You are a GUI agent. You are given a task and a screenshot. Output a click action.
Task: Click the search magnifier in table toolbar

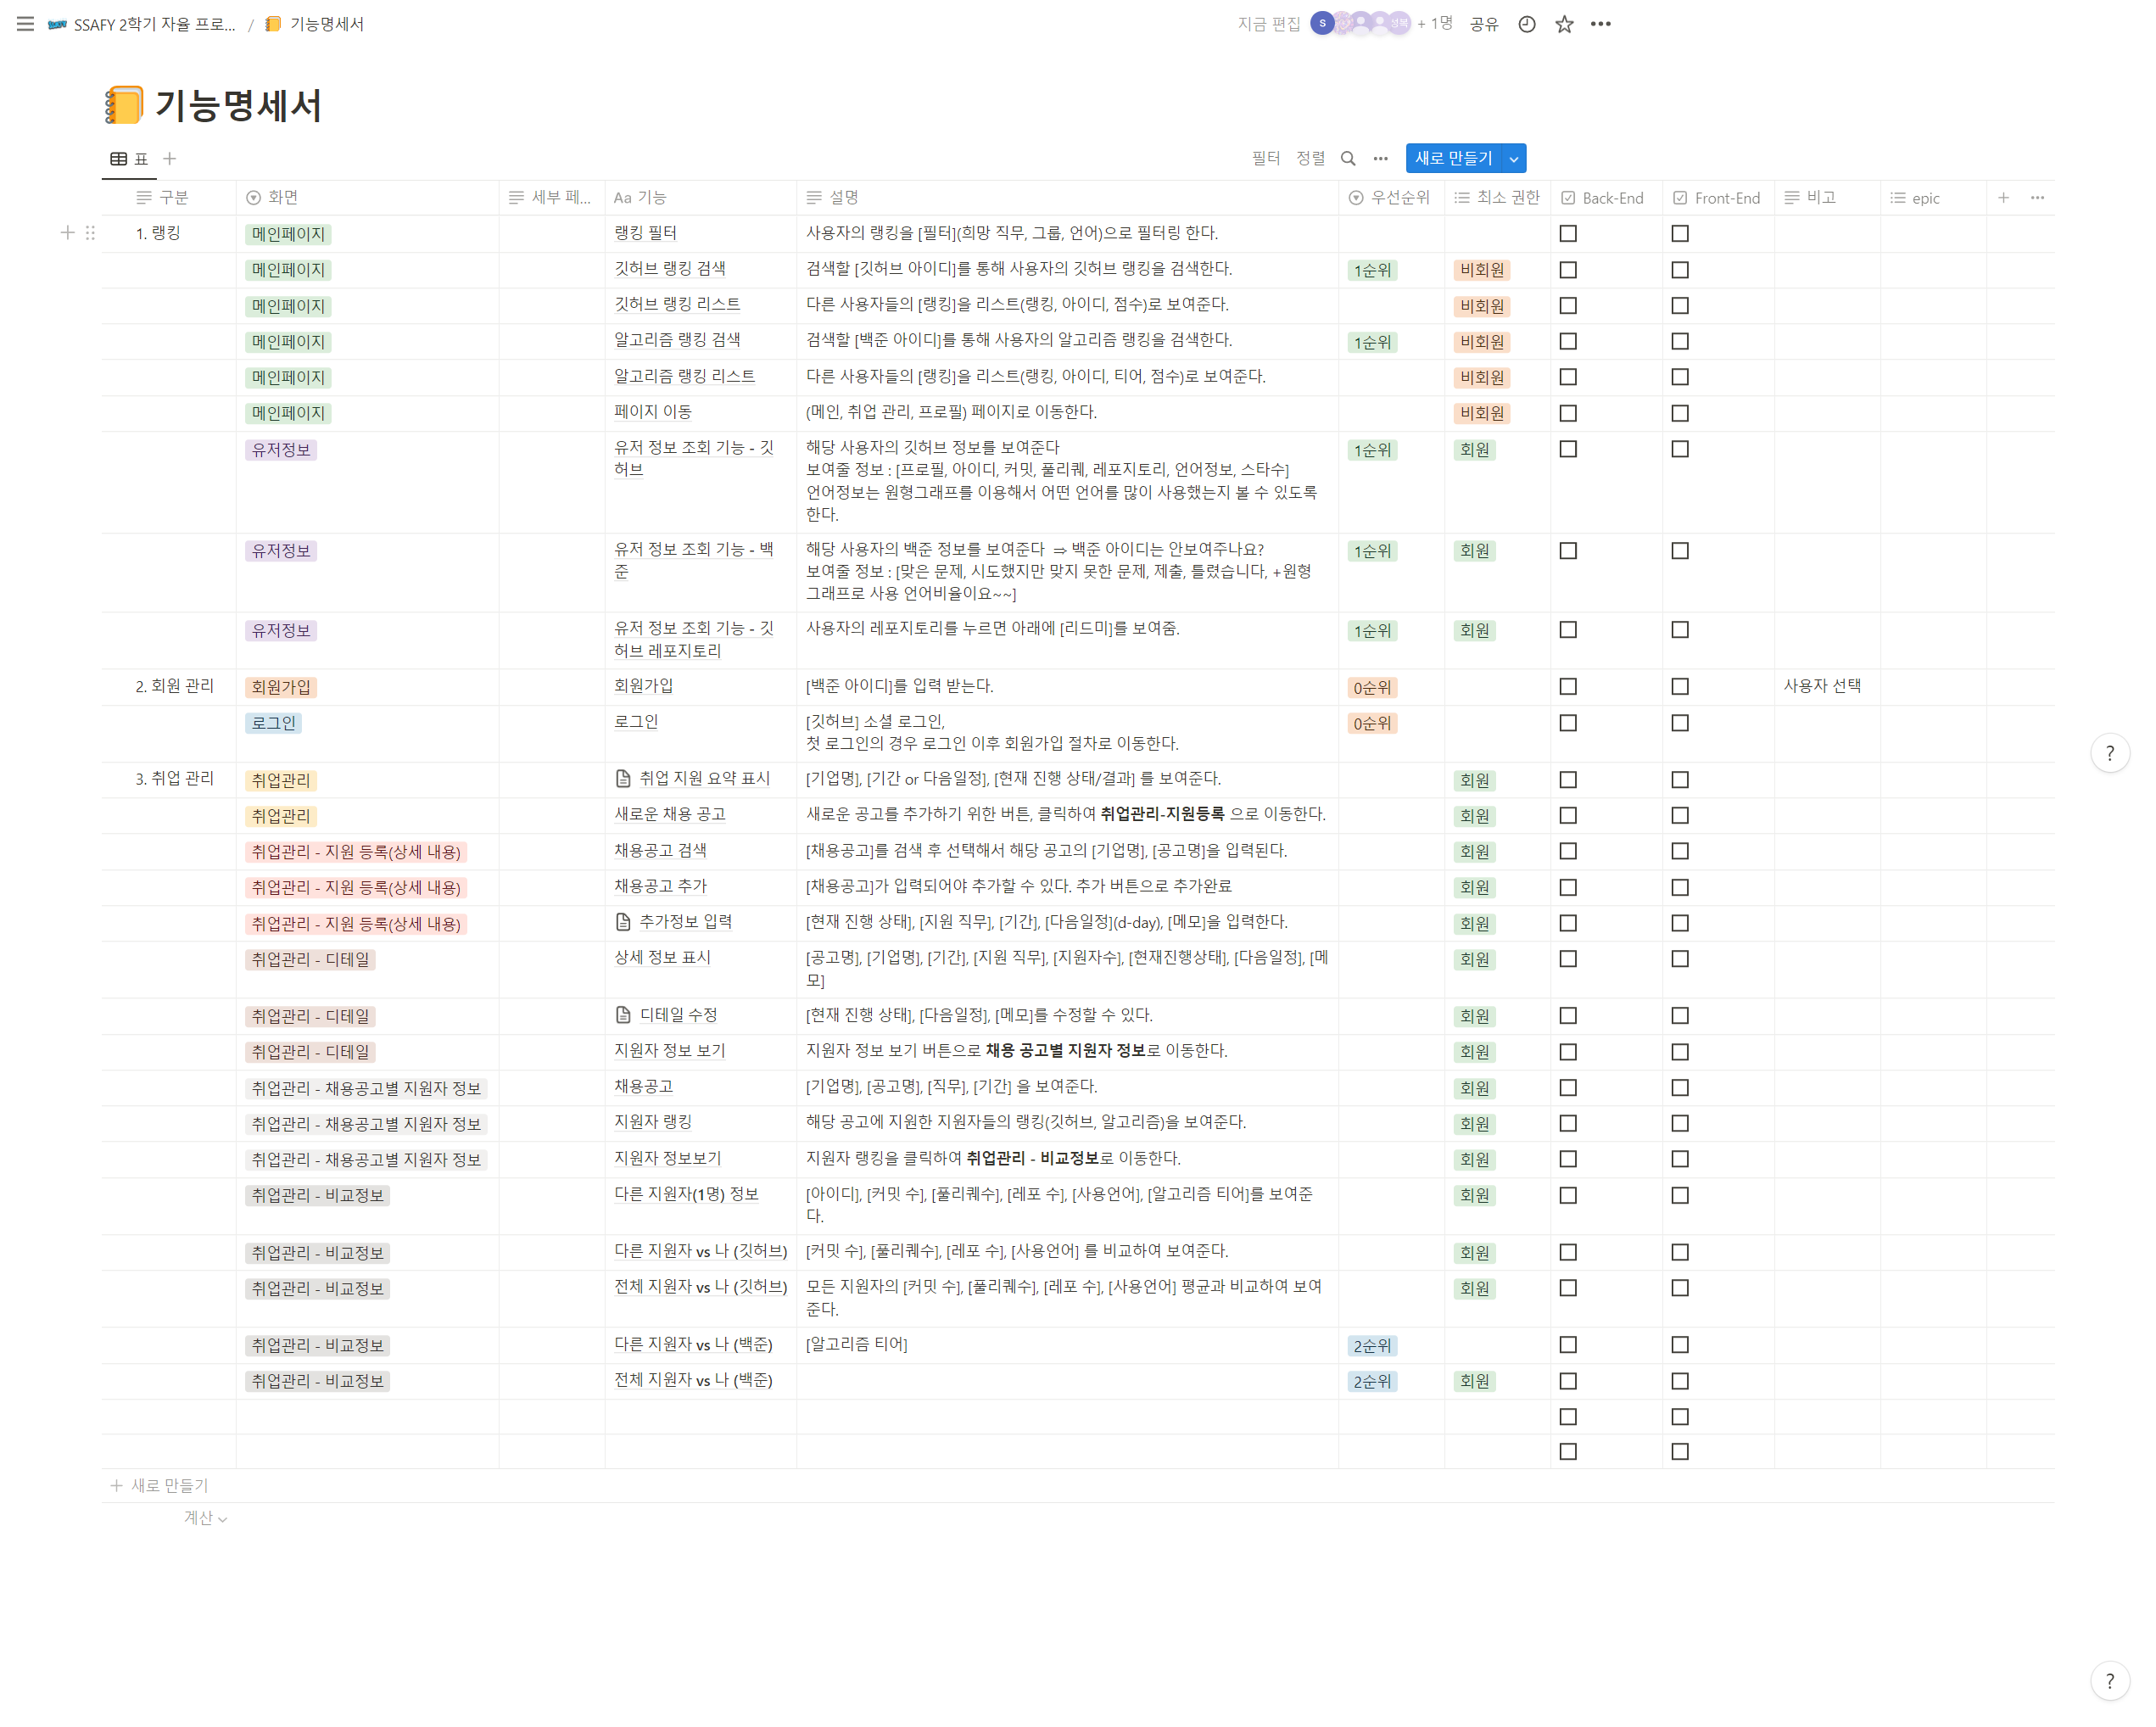click(1348, 158)
